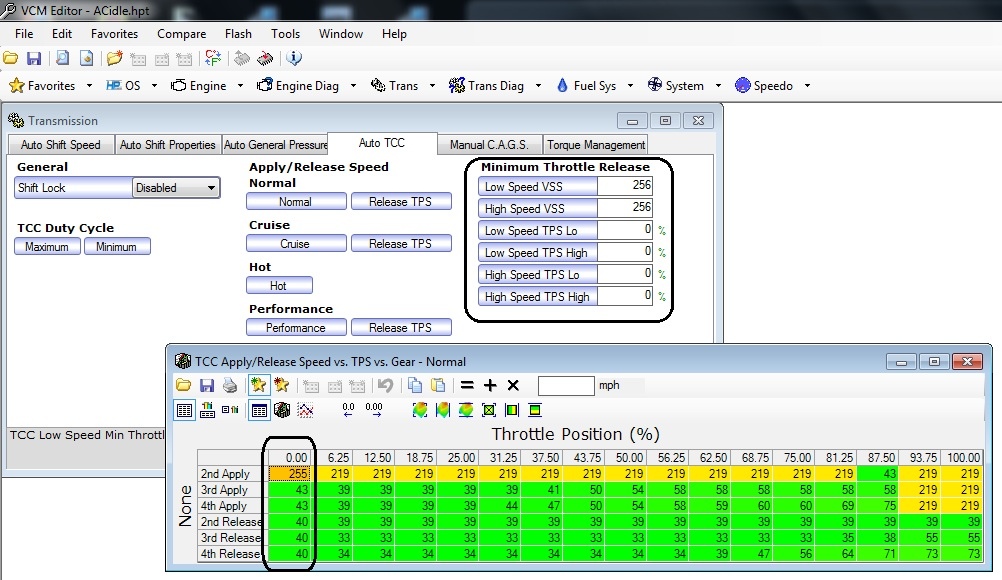Expand the Favorites toolbar dropdown arrow
Image resolution: width=1002 pixels, height=580 pixels.
click(x=89, y=86)
